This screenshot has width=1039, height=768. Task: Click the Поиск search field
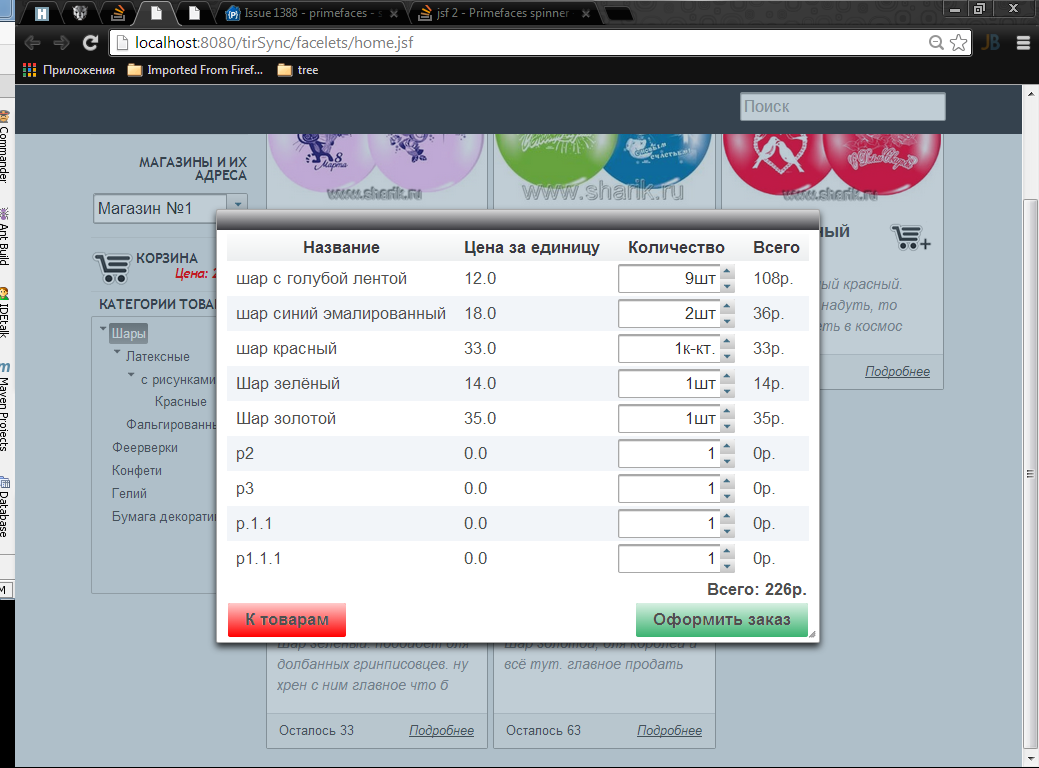click(x=842, y=107)
